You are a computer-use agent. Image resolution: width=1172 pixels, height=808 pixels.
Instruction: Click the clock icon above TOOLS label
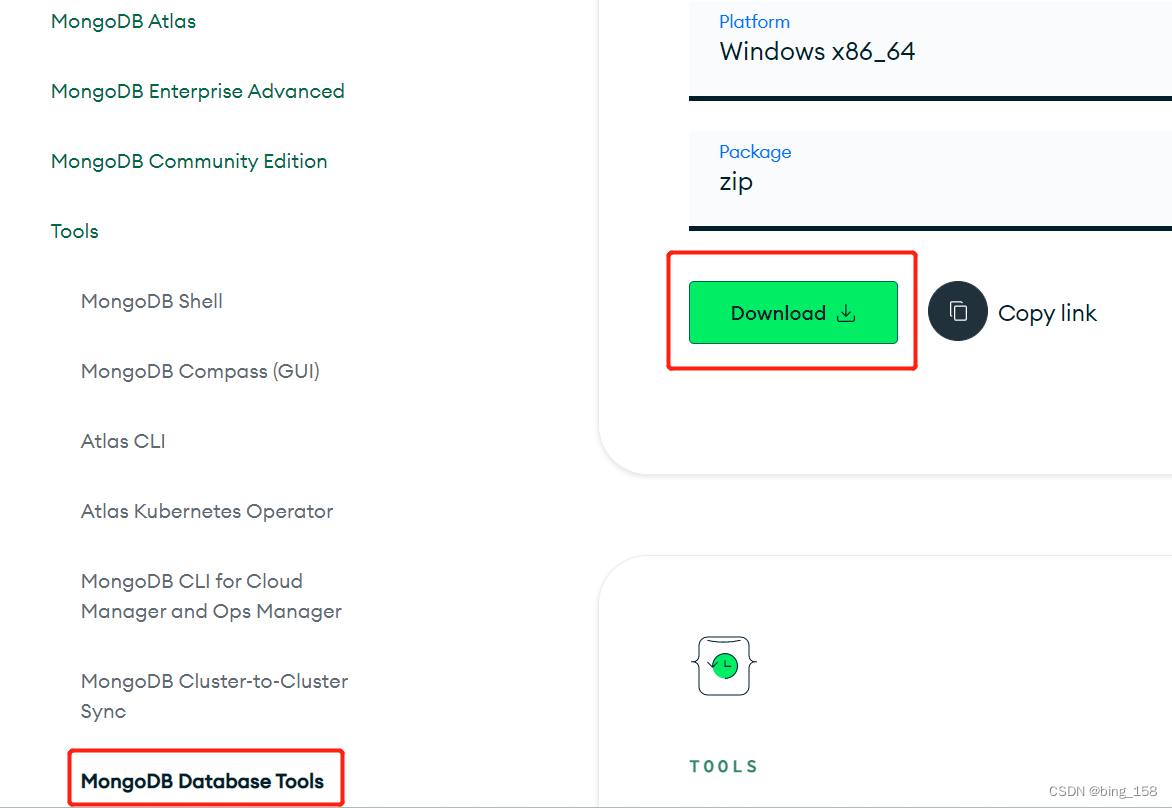pyautogui.click(x=723, y=665)
